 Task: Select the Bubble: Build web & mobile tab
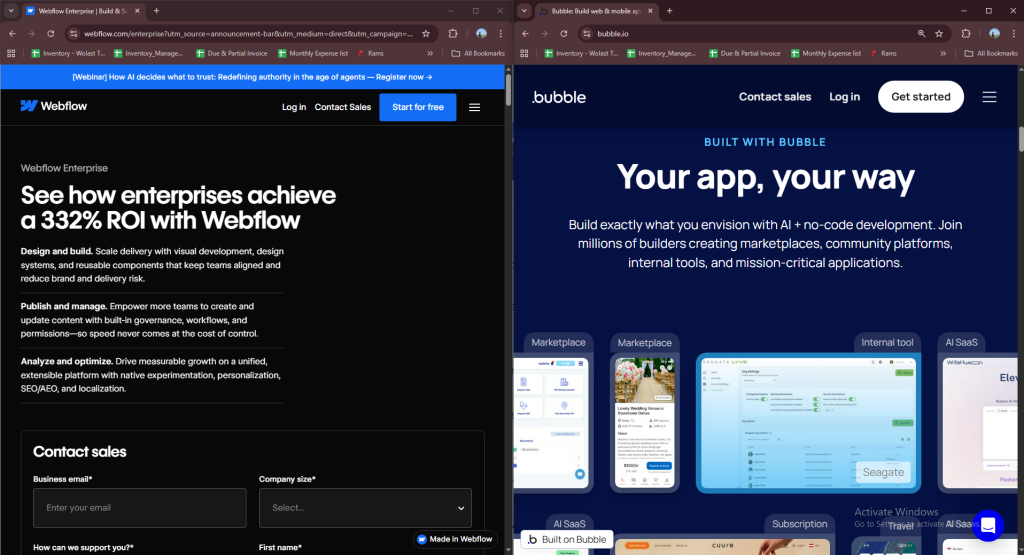click(x=596, y=11)
